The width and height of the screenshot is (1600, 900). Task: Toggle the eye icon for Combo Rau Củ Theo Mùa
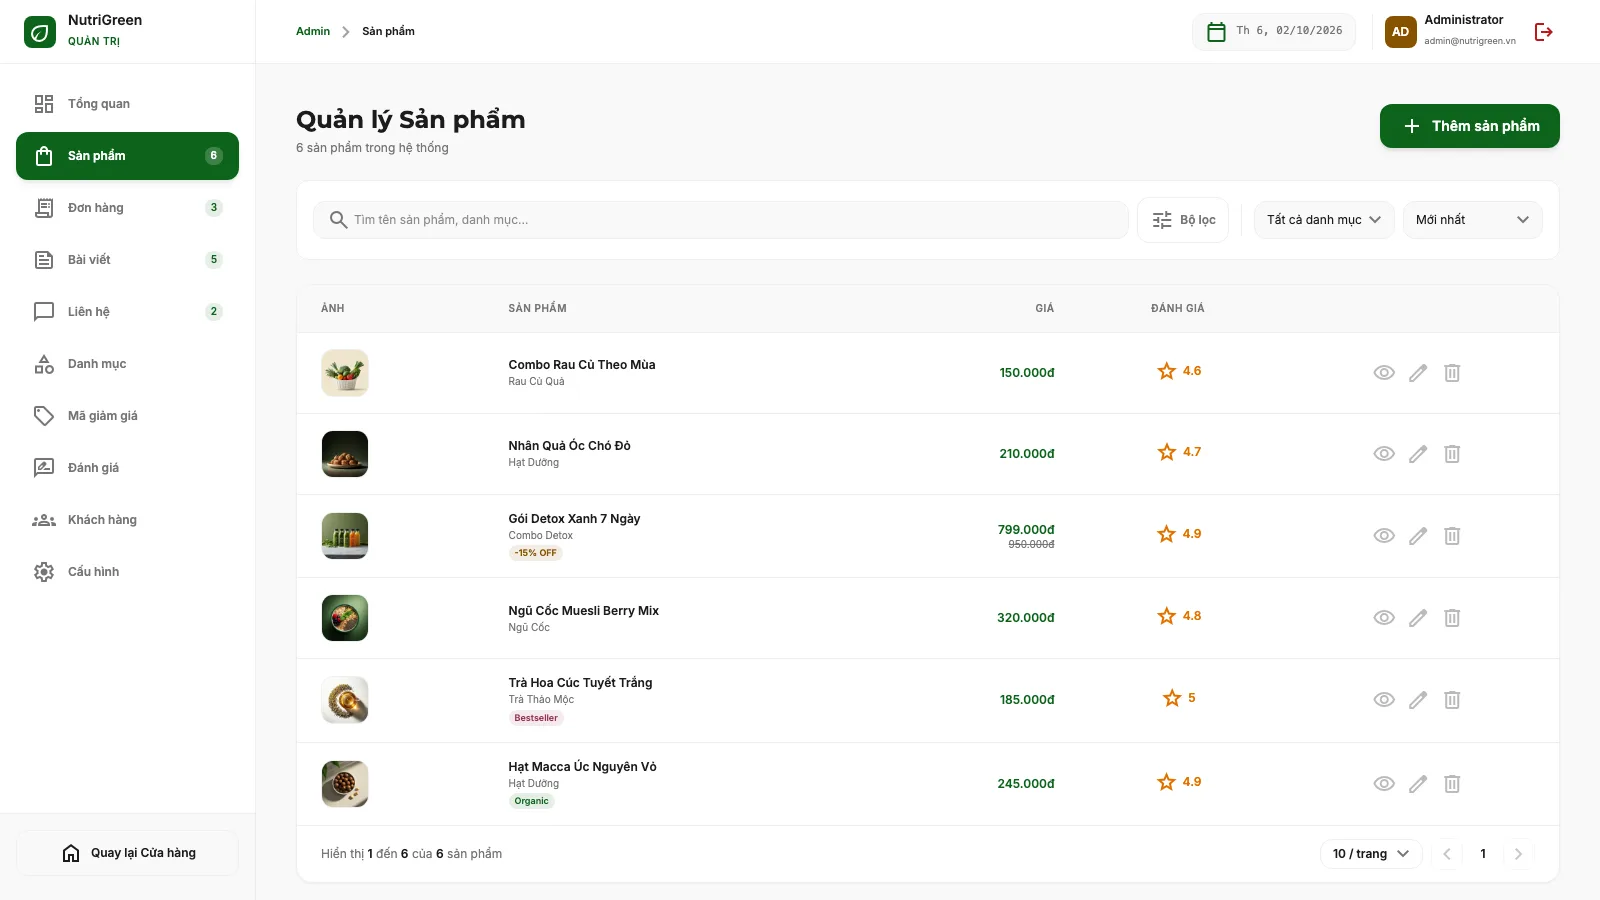1384,373
